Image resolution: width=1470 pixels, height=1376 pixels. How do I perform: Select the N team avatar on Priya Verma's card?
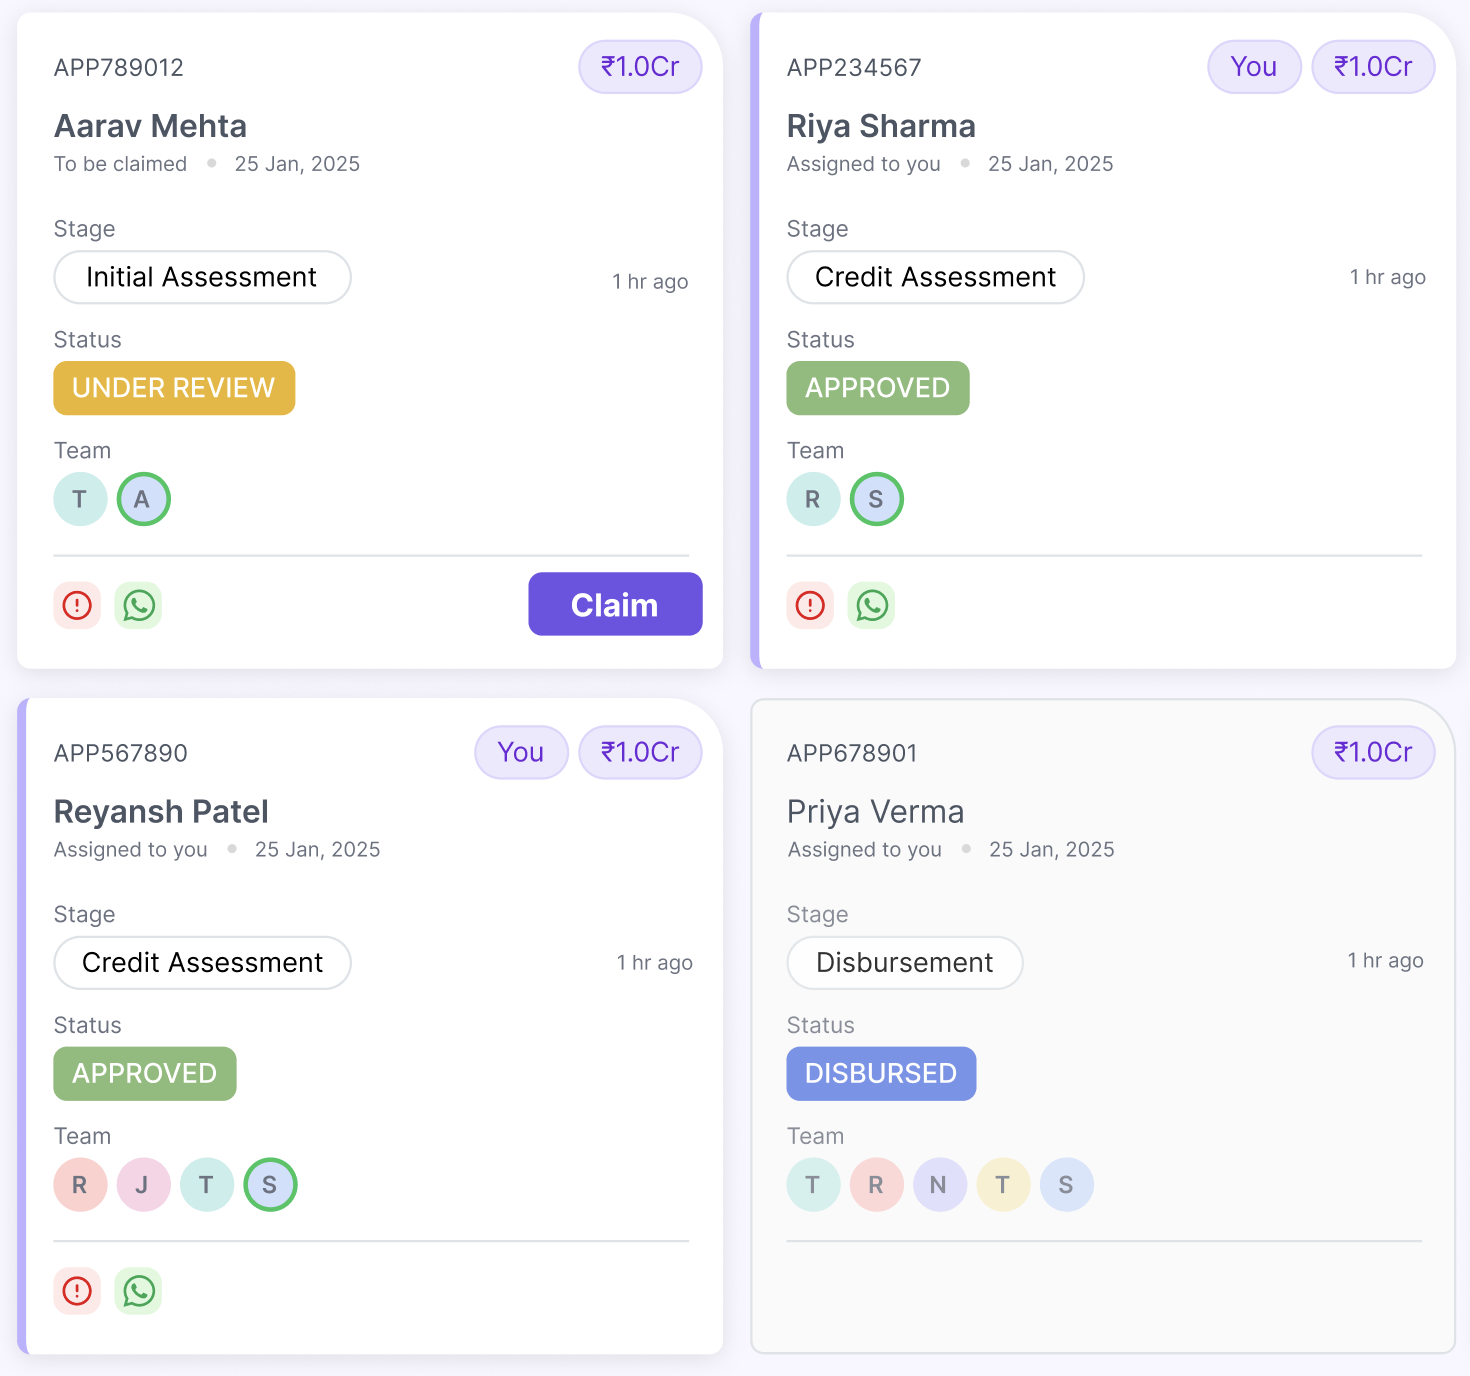(x=940, y=1184)
